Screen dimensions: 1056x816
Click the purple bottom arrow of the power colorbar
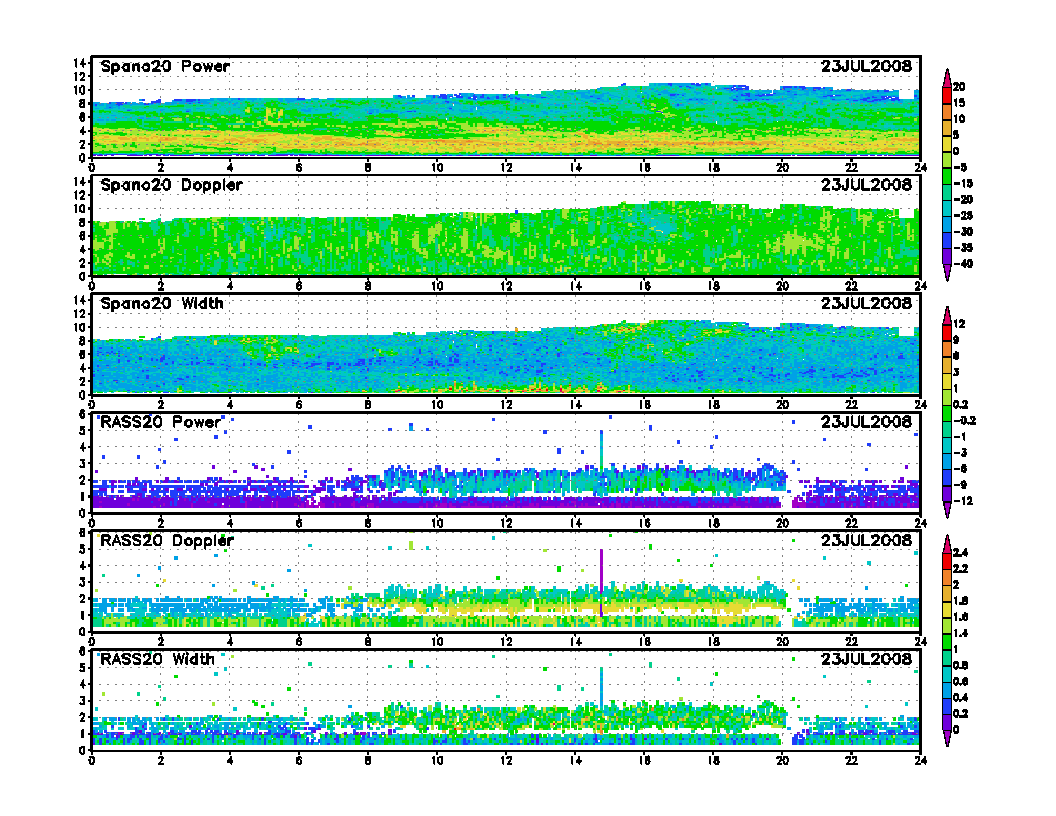pos(947,272)
